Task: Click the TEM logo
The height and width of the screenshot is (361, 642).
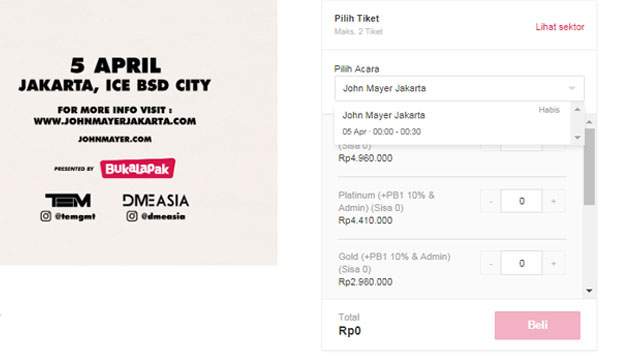Action: tap(68, 201)
